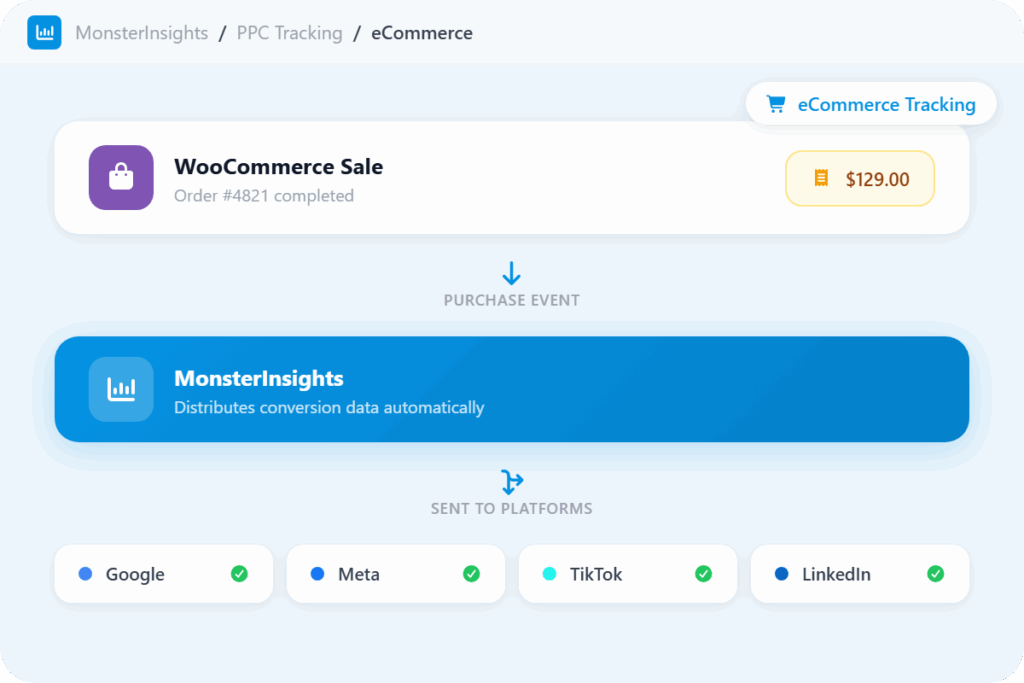This screenshot has height=683, width=1024.
Task: Click the LinkedIn platform label
Action: tap(836, 574)
